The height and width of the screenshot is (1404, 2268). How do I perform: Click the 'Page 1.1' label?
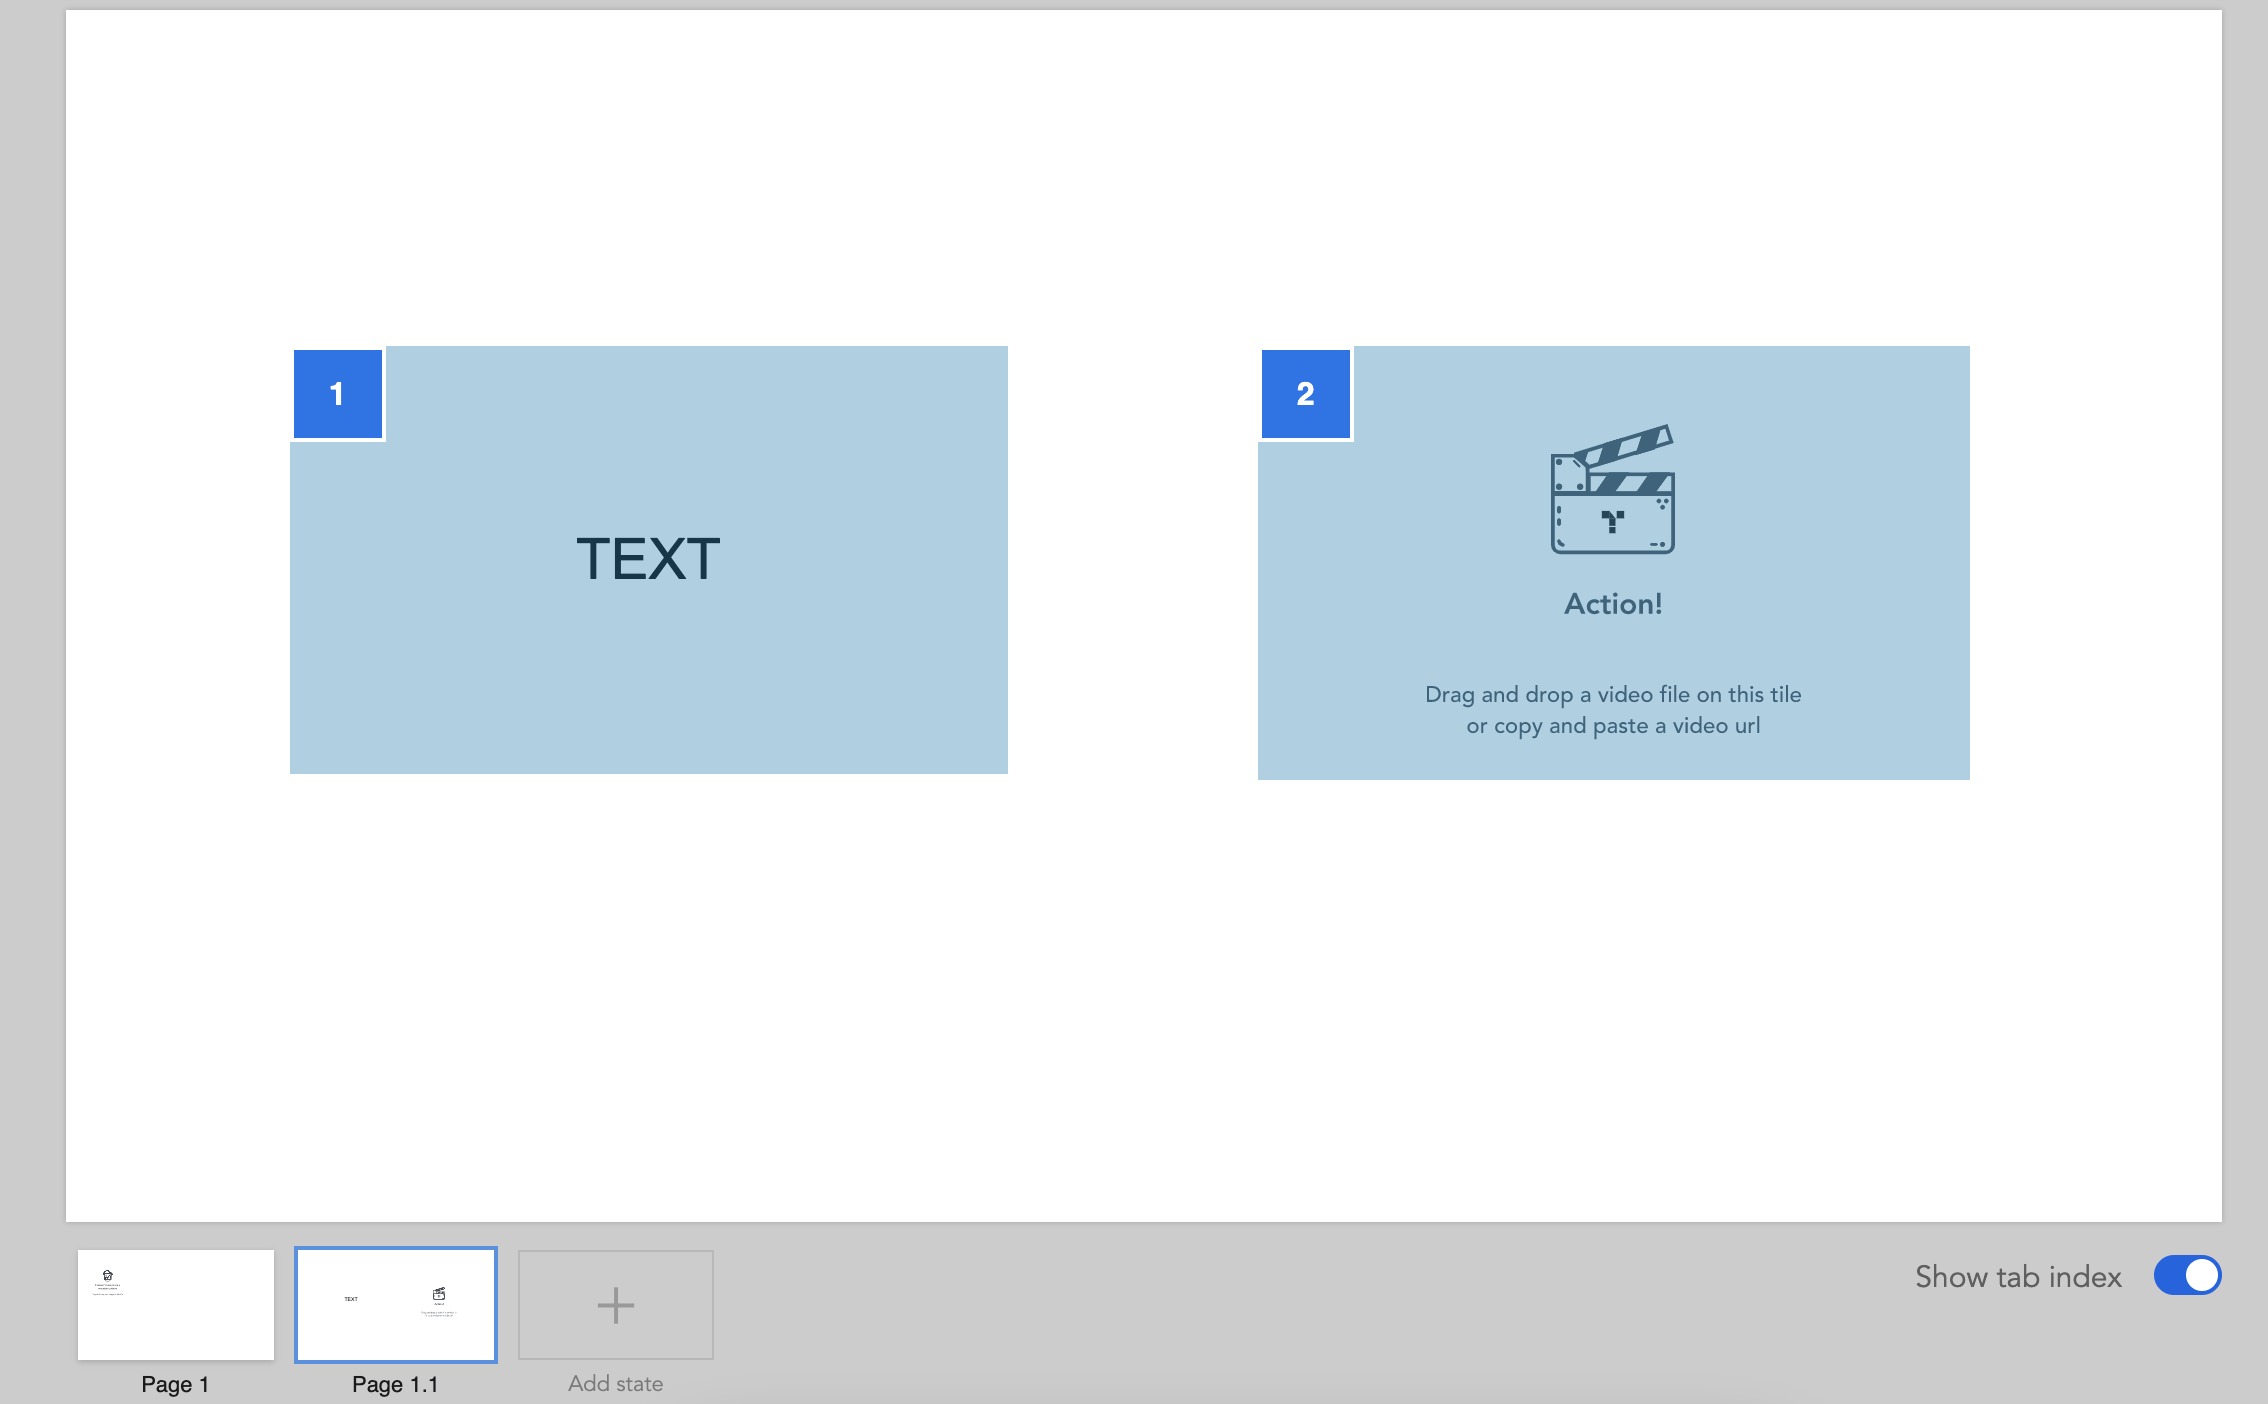(395, 1384)
